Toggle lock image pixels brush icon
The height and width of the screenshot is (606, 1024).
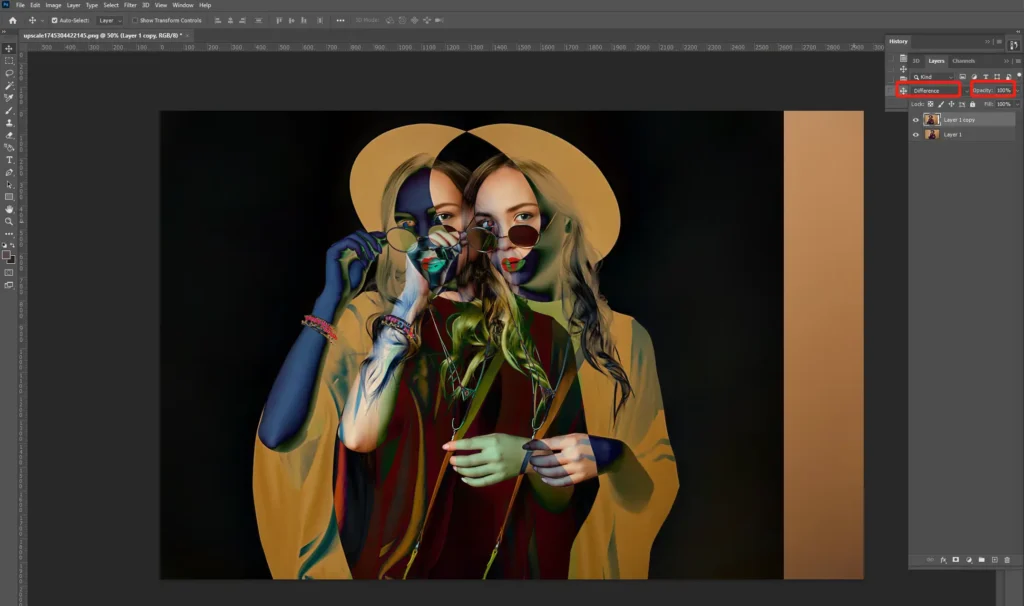pyautogui.click(x=941, y=104)
